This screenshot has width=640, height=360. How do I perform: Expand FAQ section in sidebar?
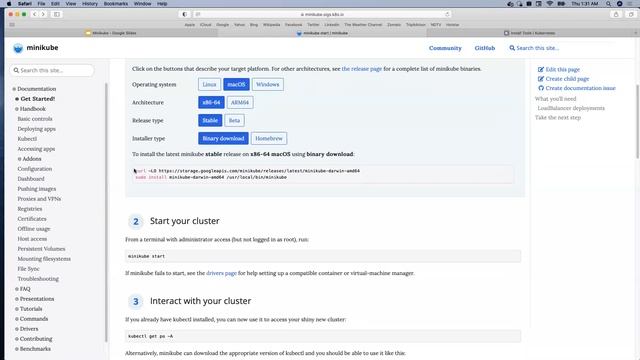[x=17, y=289]
